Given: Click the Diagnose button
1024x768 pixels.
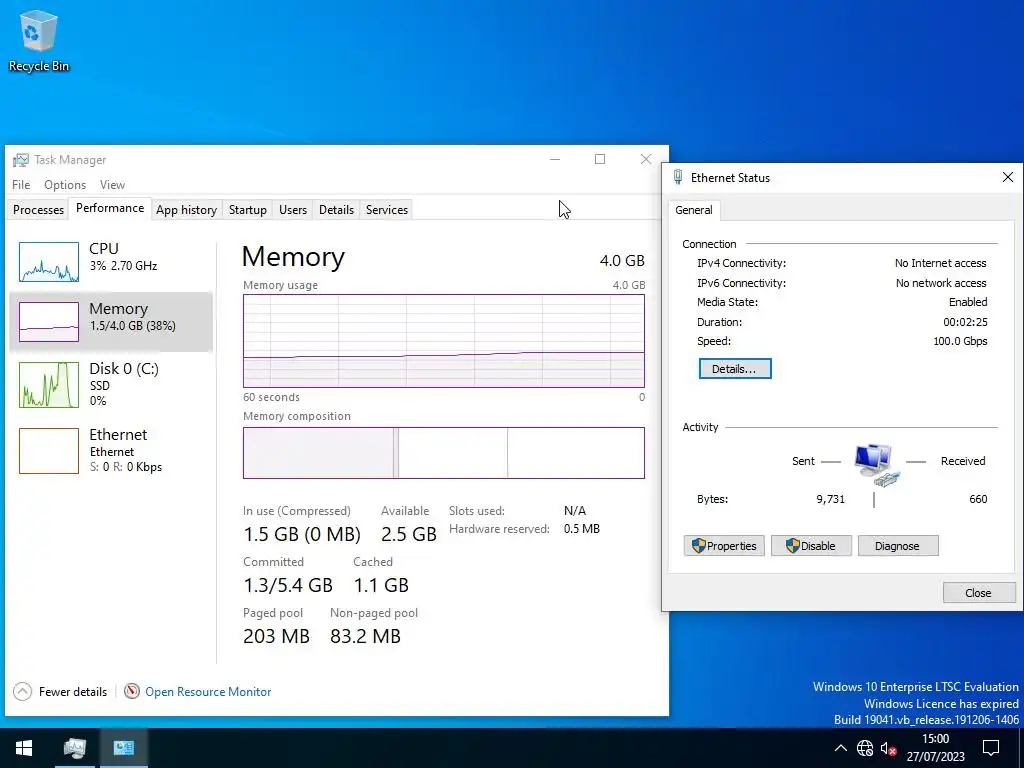Looking at the screenshot, I should coord(897,546).
